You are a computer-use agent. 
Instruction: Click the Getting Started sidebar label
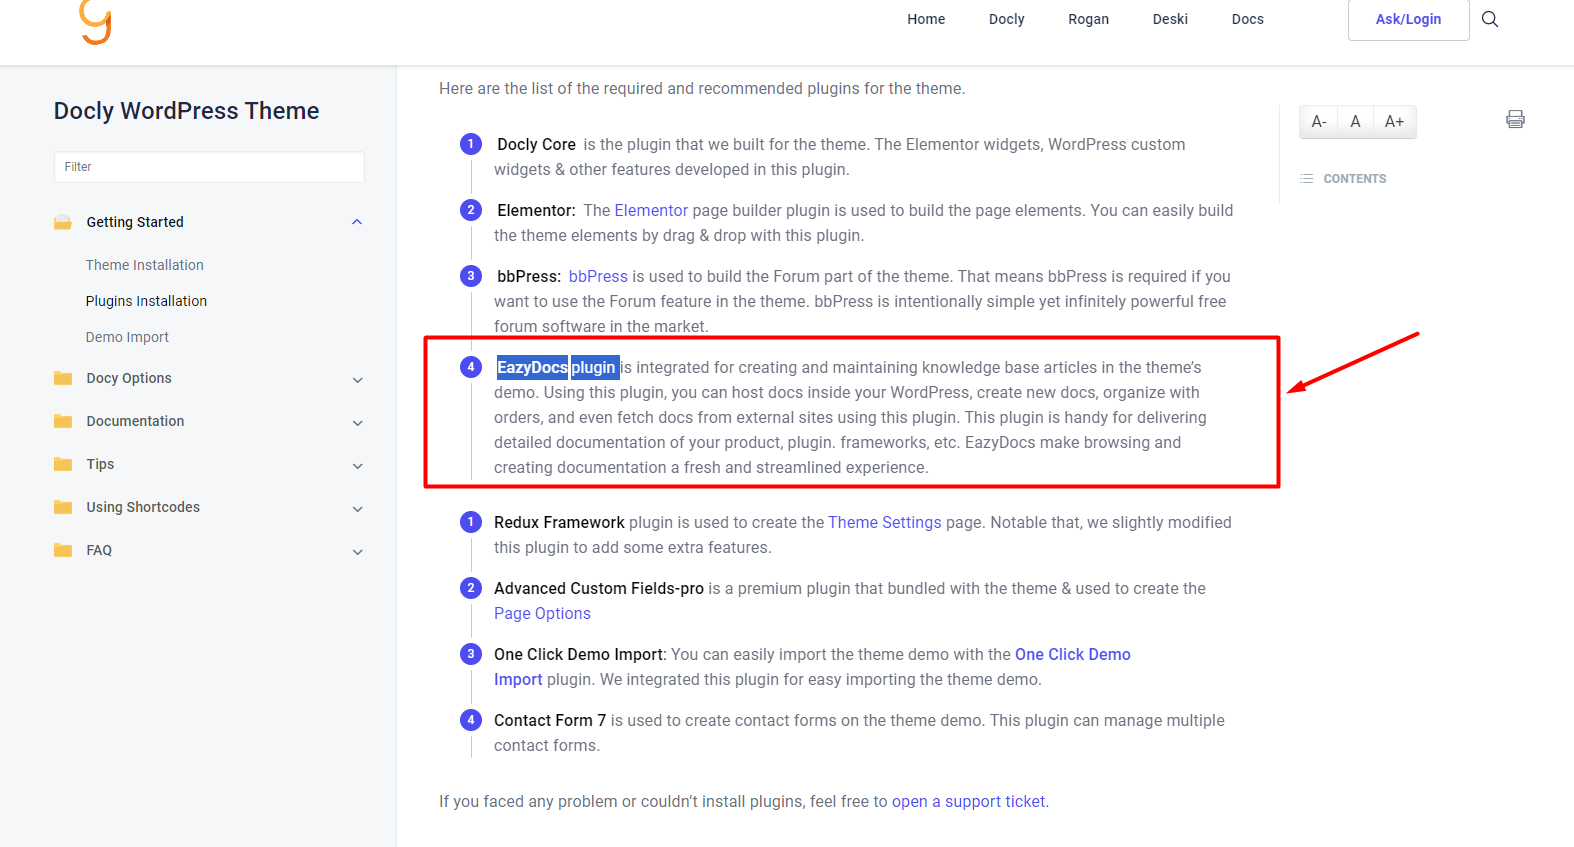click(x=135, y=222)
